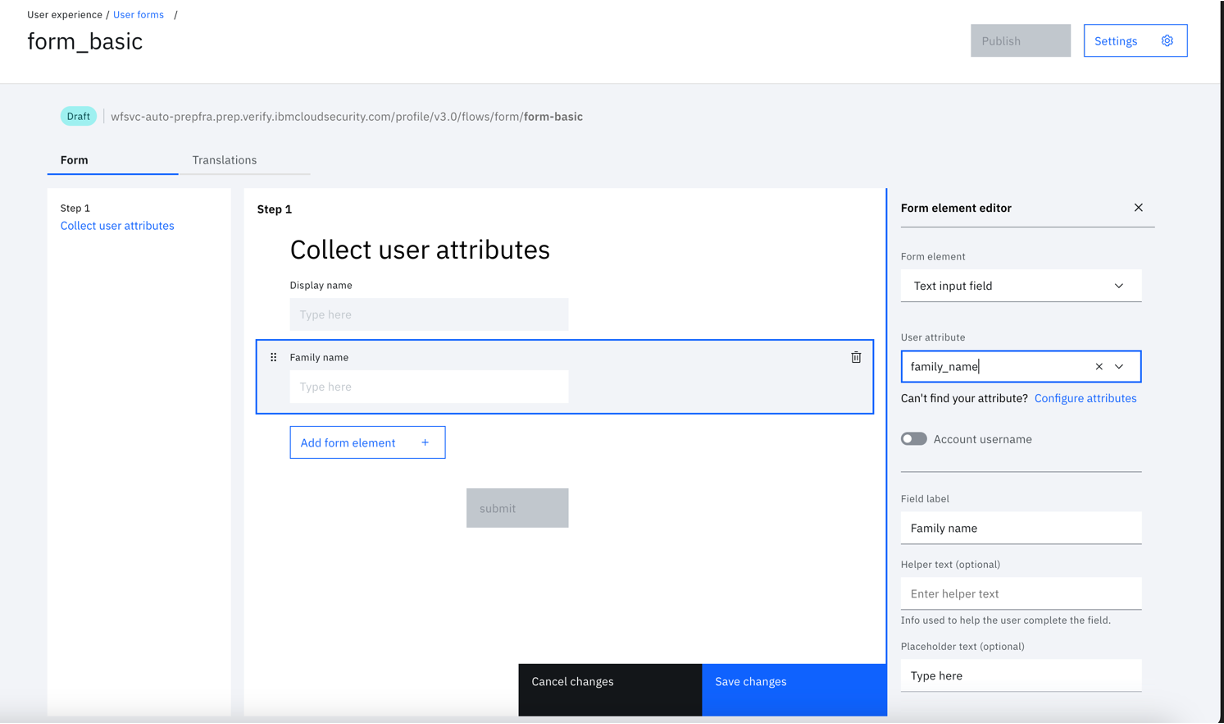Click the Helper text input field
1224x724 pixels.
(1021, 594)
